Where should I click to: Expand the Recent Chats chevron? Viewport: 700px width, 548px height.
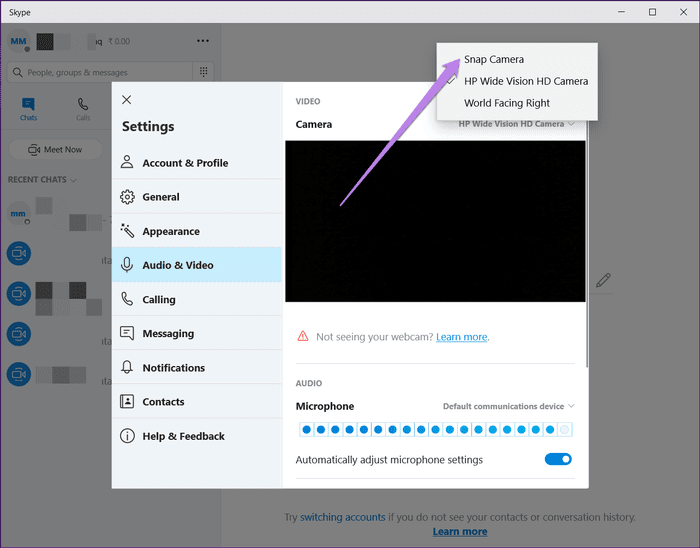pyautogui.click(x=74, y=180)
